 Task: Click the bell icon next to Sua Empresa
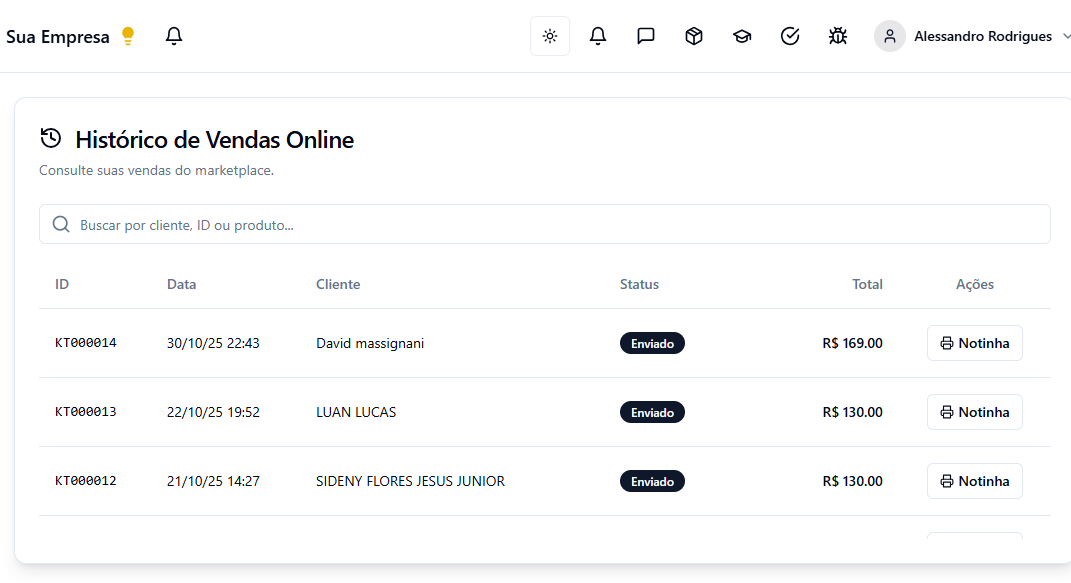pos(173,35)
